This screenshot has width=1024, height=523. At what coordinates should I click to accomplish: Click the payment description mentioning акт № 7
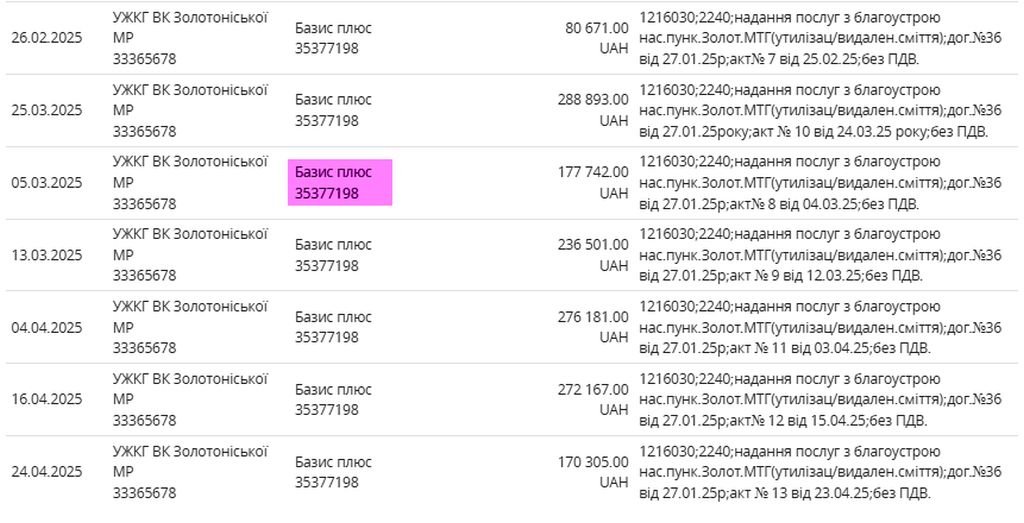(819, 38)
